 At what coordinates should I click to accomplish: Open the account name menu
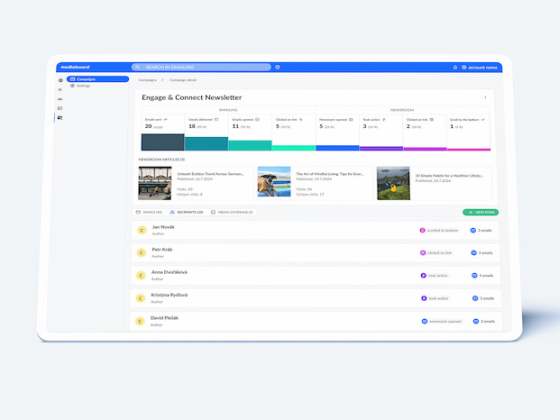tap(479, 67)
